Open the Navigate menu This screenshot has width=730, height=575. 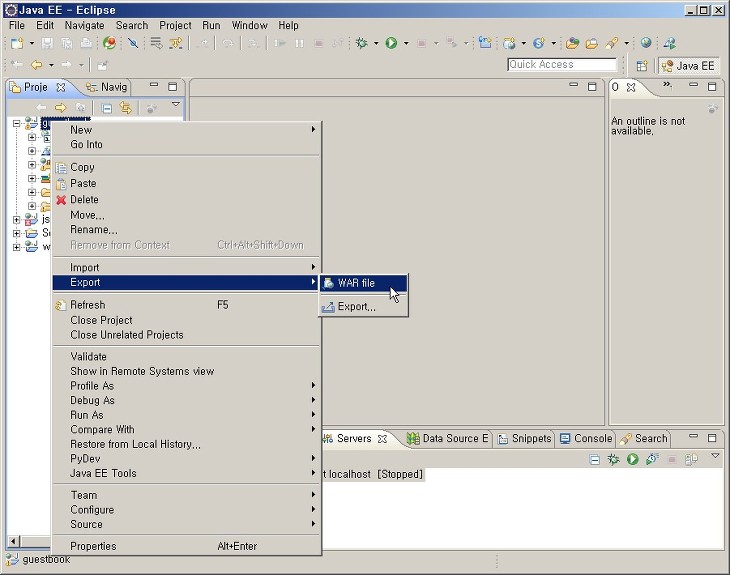click(x=84, y=25)
